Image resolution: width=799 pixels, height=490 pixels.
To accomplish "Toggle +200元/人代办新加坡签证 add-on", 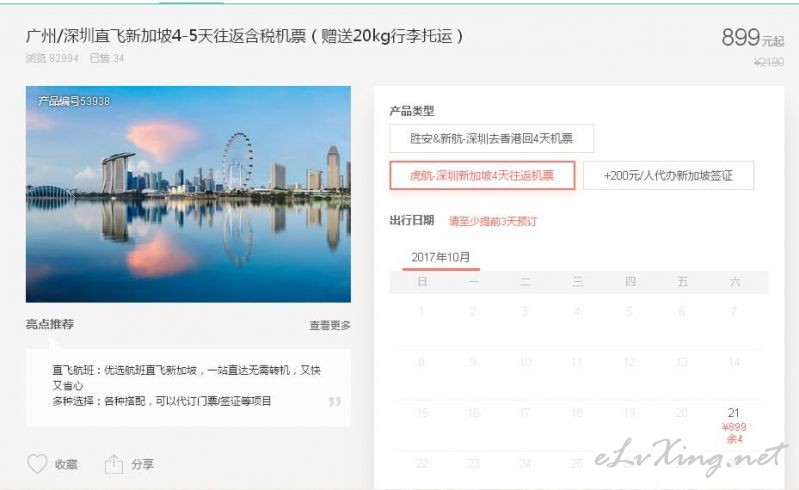I will pos(668,176).
